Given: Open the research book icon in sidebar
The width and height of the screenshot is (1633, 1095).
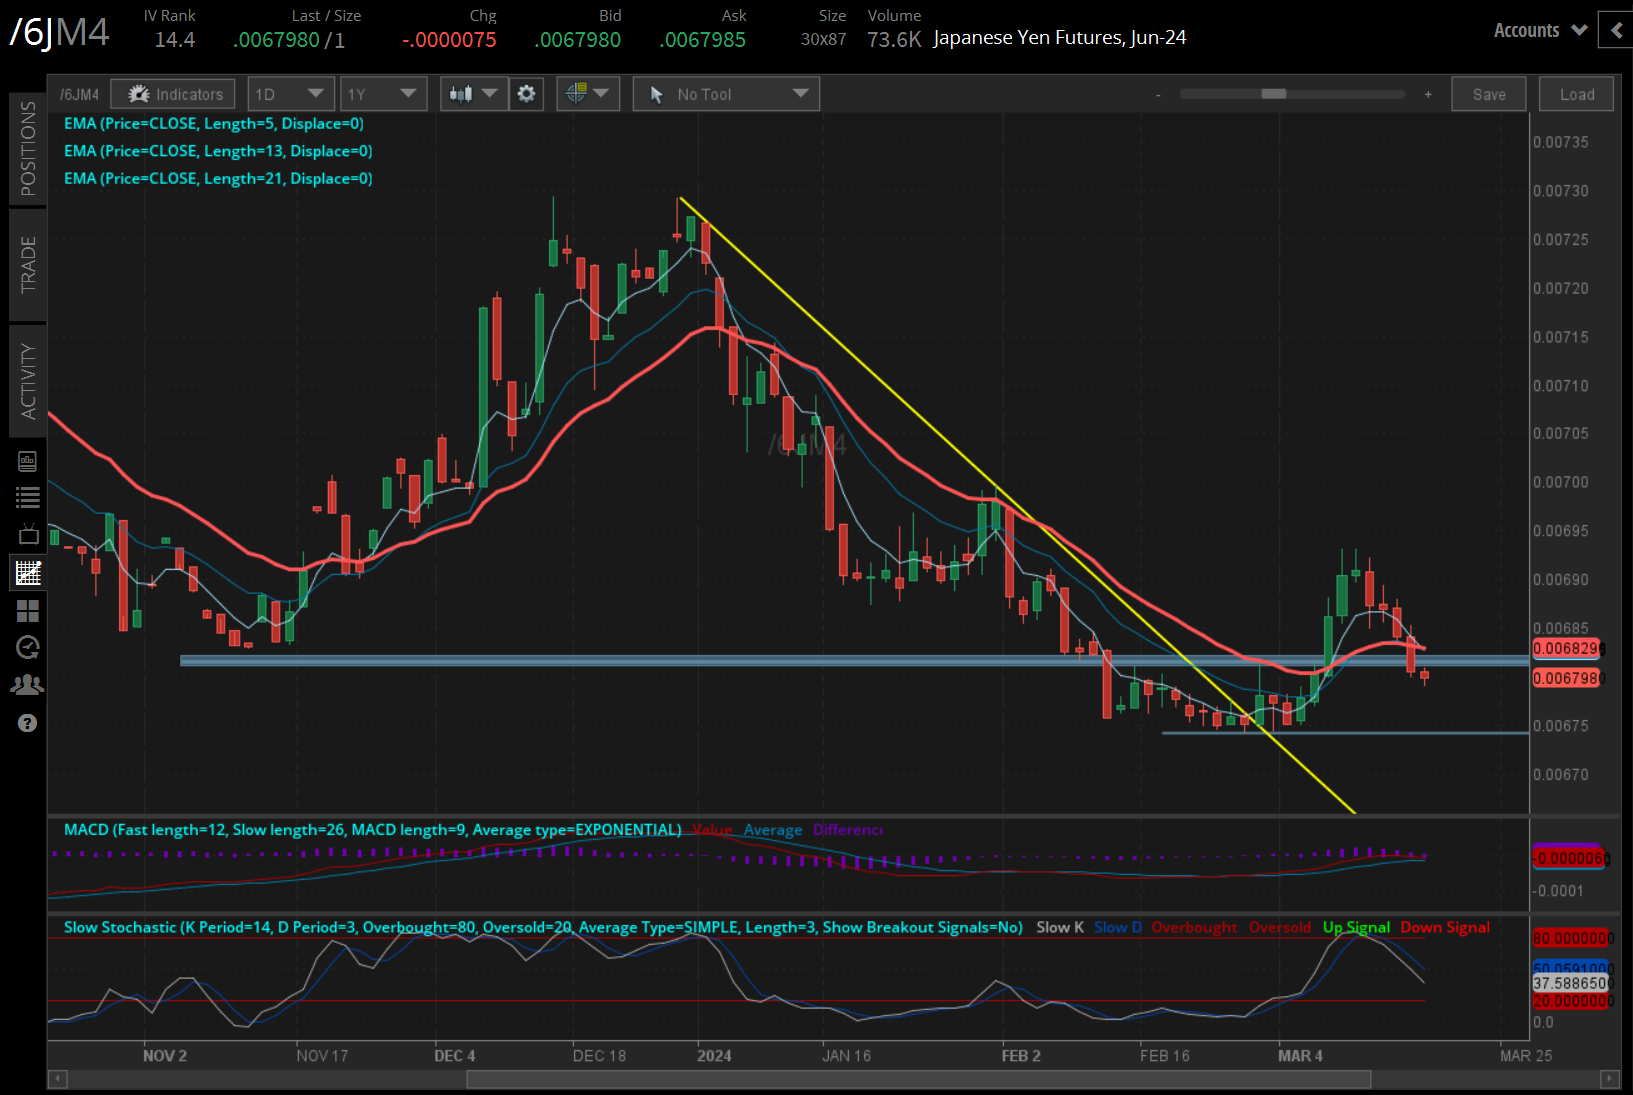Looking at the screenshot, I should [x=27, y=461].
